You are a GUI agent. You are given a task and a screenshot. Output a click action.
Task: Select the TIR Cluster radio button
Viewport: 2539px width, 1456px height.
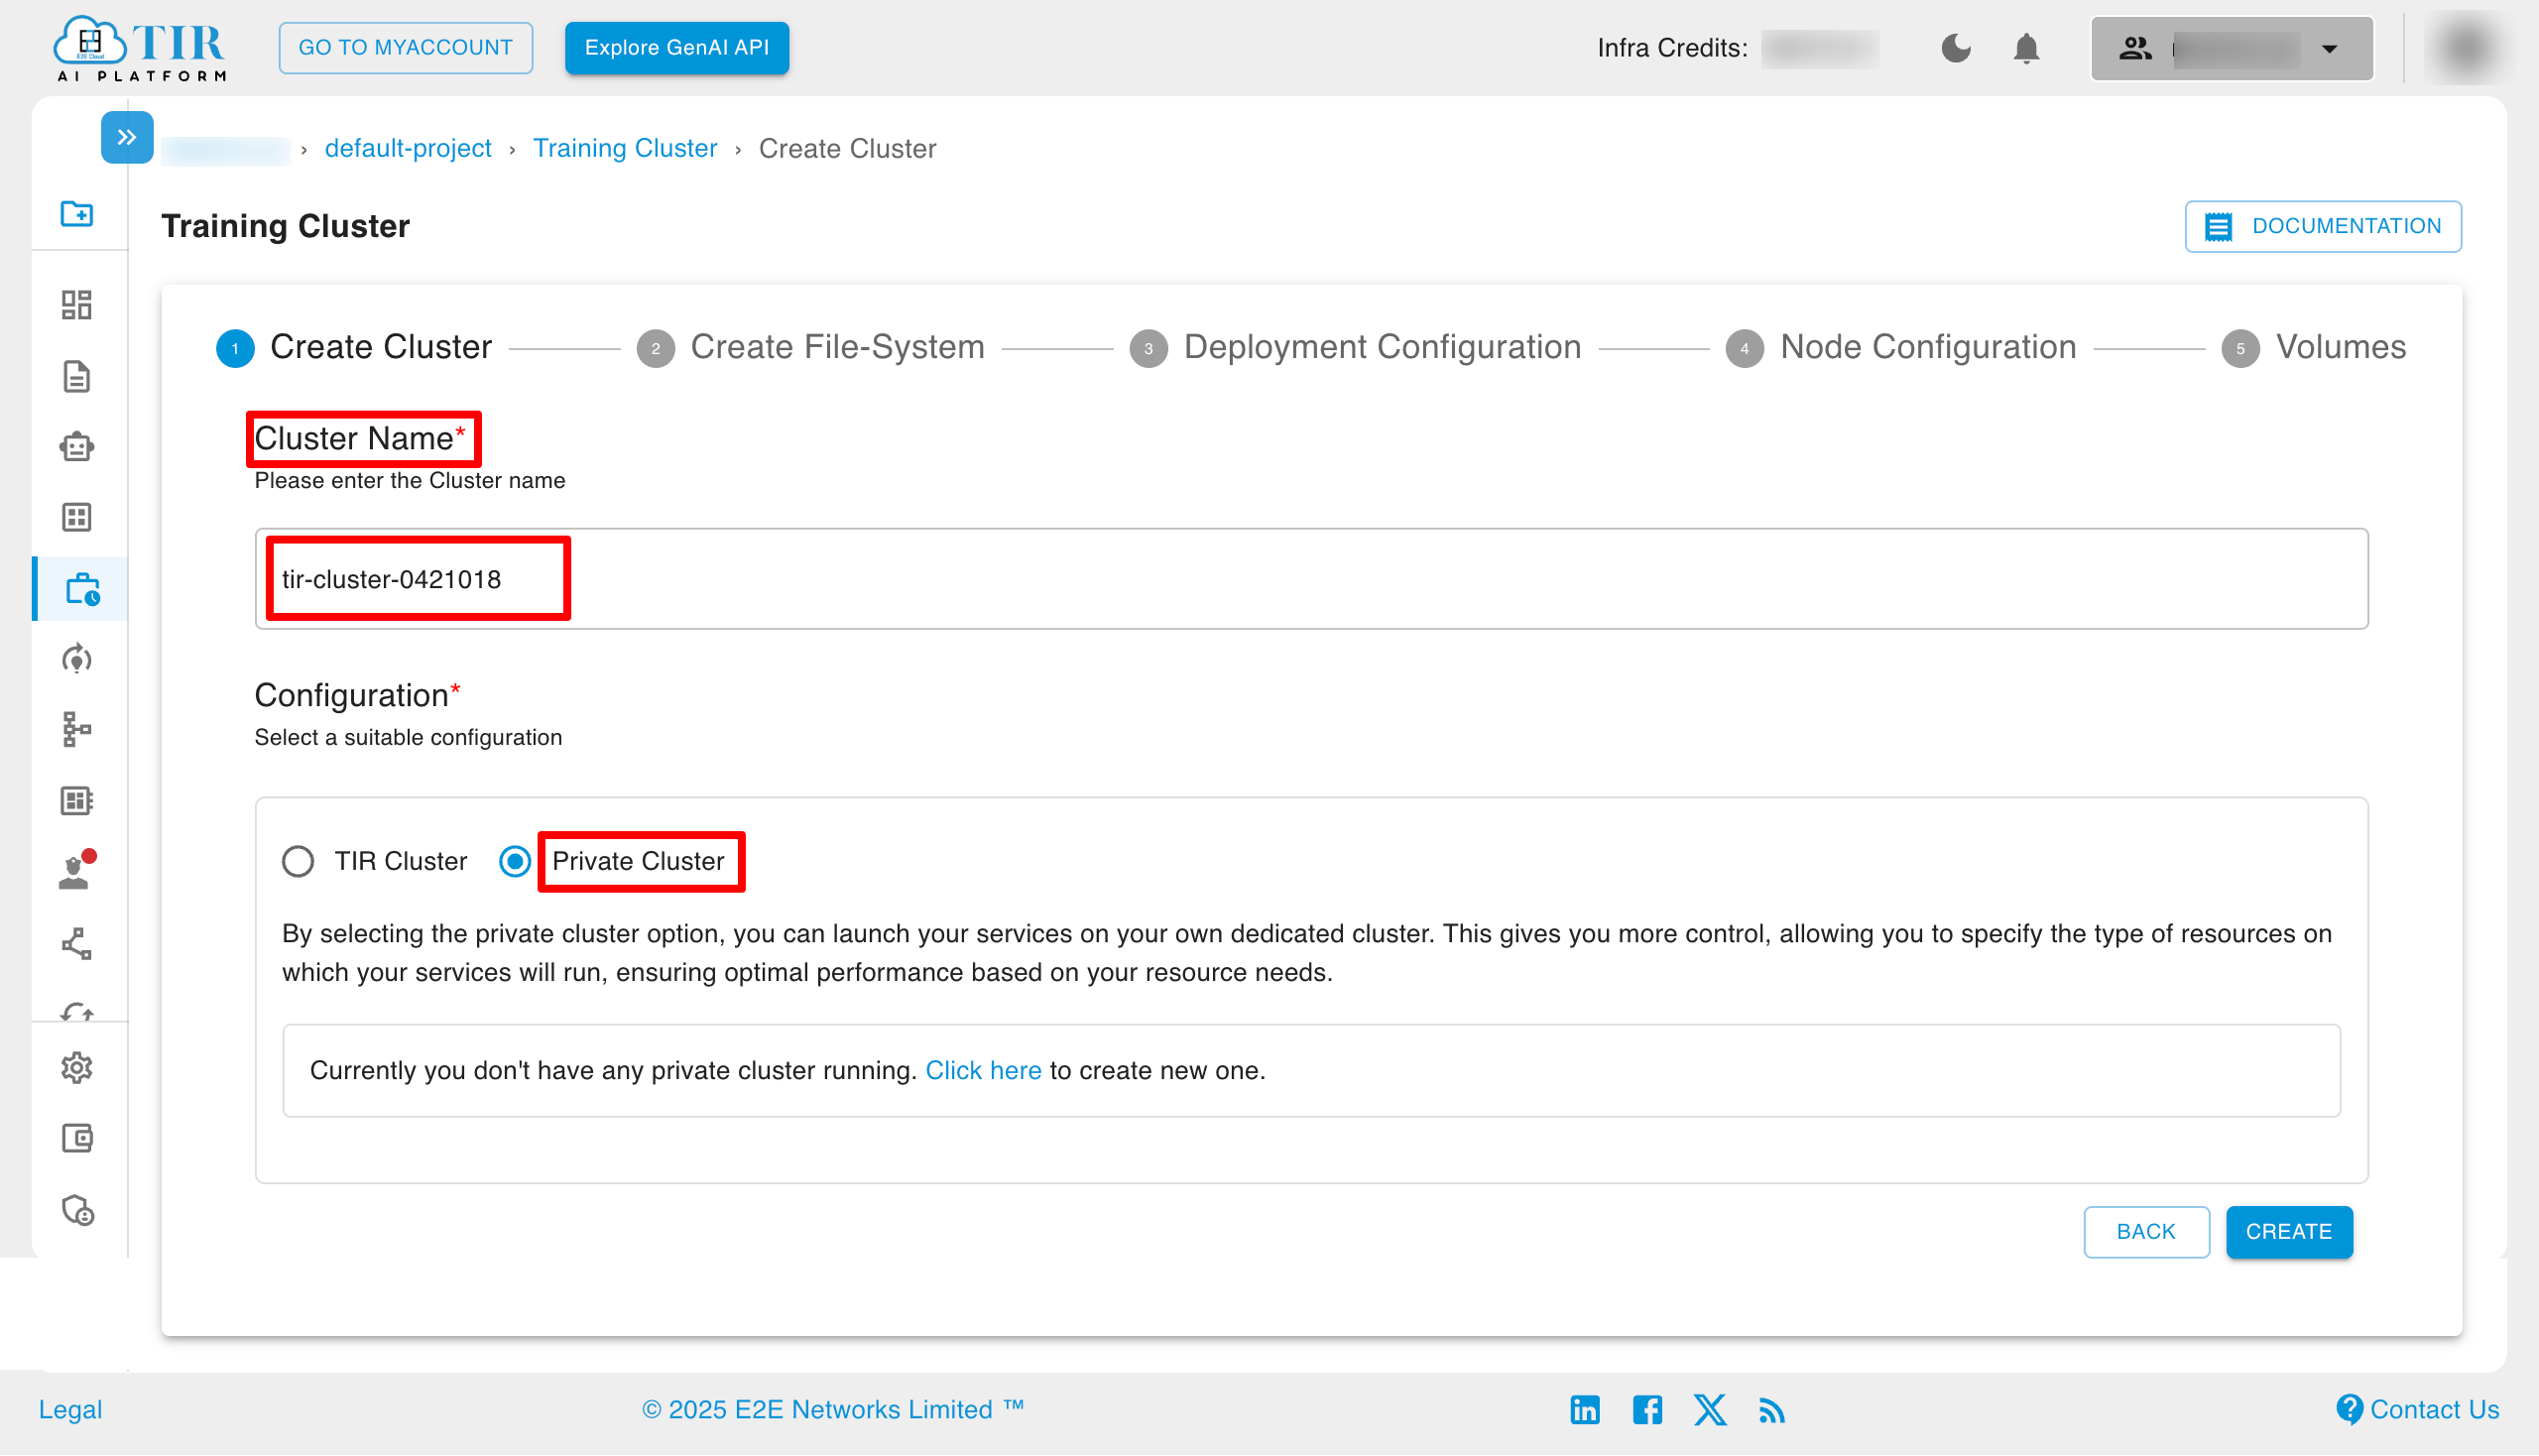click(x=298, y=861)
